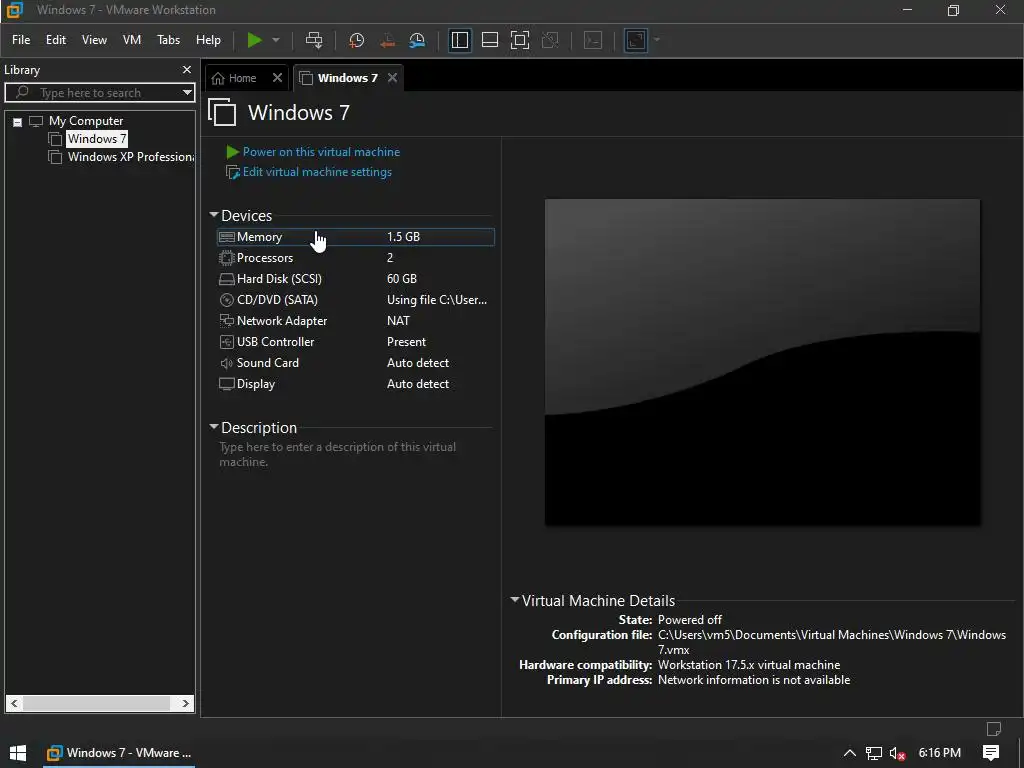Click the Hard Disk (SCSI) icon
The width and height of the screenshot is (1024, 768).
click(x=227, y=279)
